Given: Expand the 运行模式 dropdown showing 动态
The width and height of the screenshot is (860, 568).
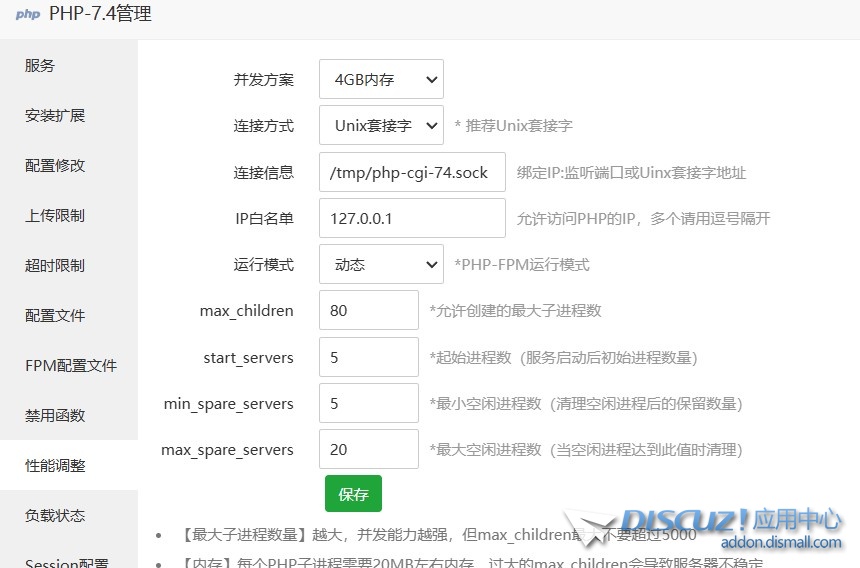Looking at the screenshot, I should click(x=381, y=264).
